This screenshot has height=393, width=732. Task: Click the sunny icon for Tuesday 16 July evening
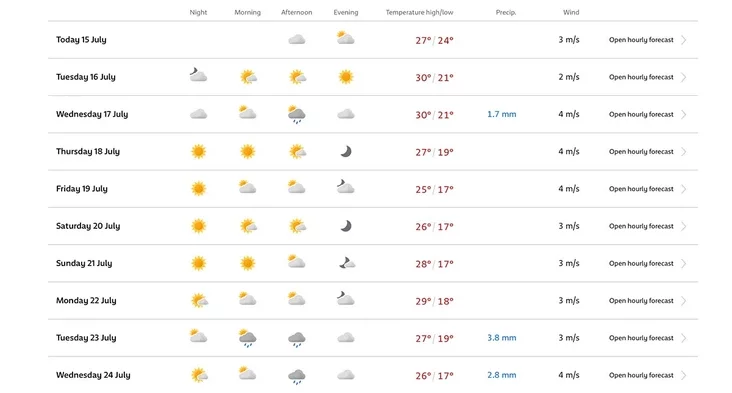[x=345, y=77]
